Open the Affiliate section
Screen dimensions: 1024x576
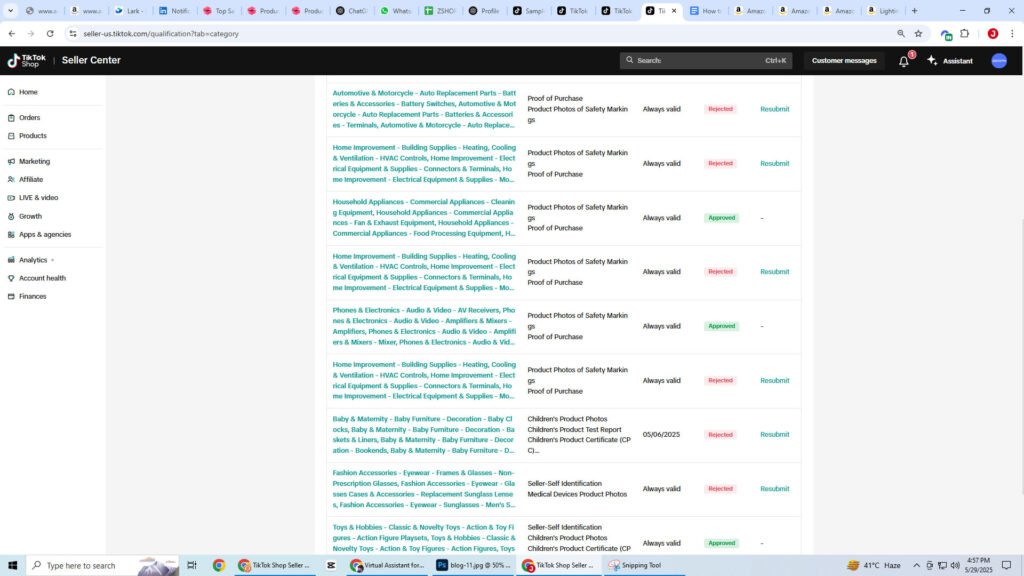(x=25, y=180)
